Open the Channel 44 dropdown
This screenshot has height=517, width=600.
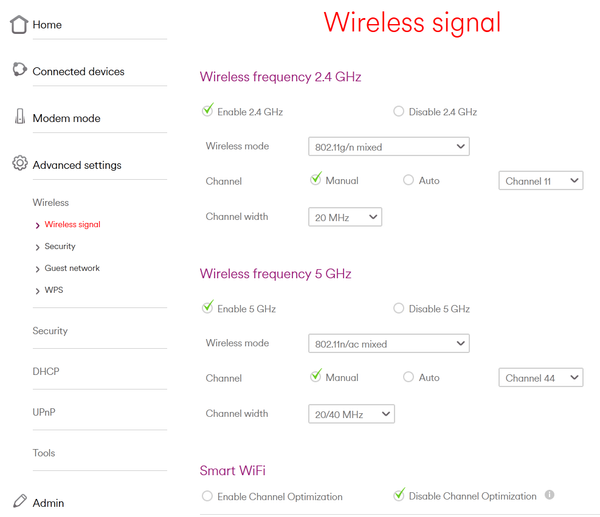(x=540, y=378)
